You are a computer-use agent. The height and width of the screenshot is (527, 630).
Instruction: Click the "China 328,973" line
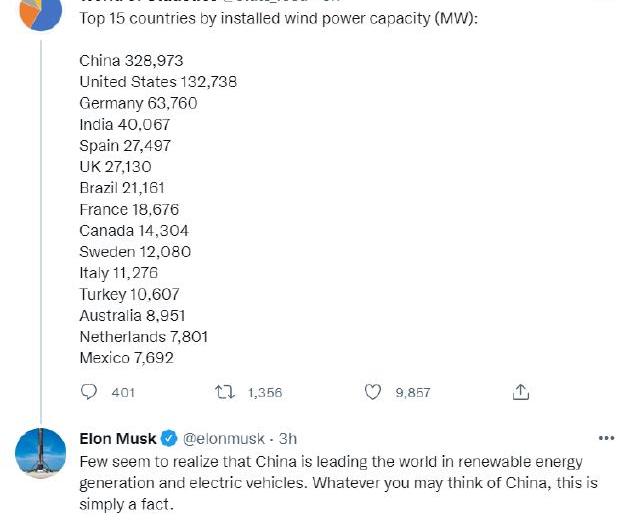pyautogui.click(x=131, y=61)
